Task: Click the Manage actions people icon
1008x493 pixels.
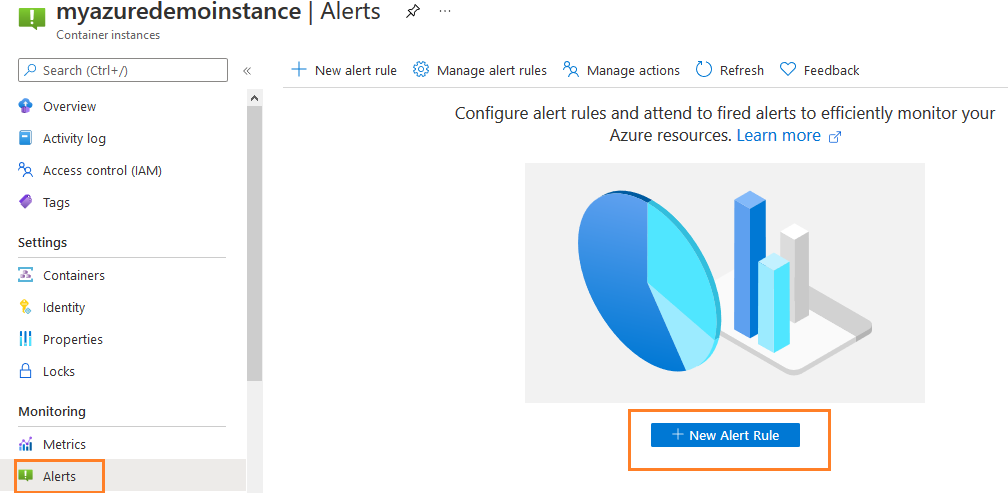Action: pyautogui.click(x=571, y=70)
